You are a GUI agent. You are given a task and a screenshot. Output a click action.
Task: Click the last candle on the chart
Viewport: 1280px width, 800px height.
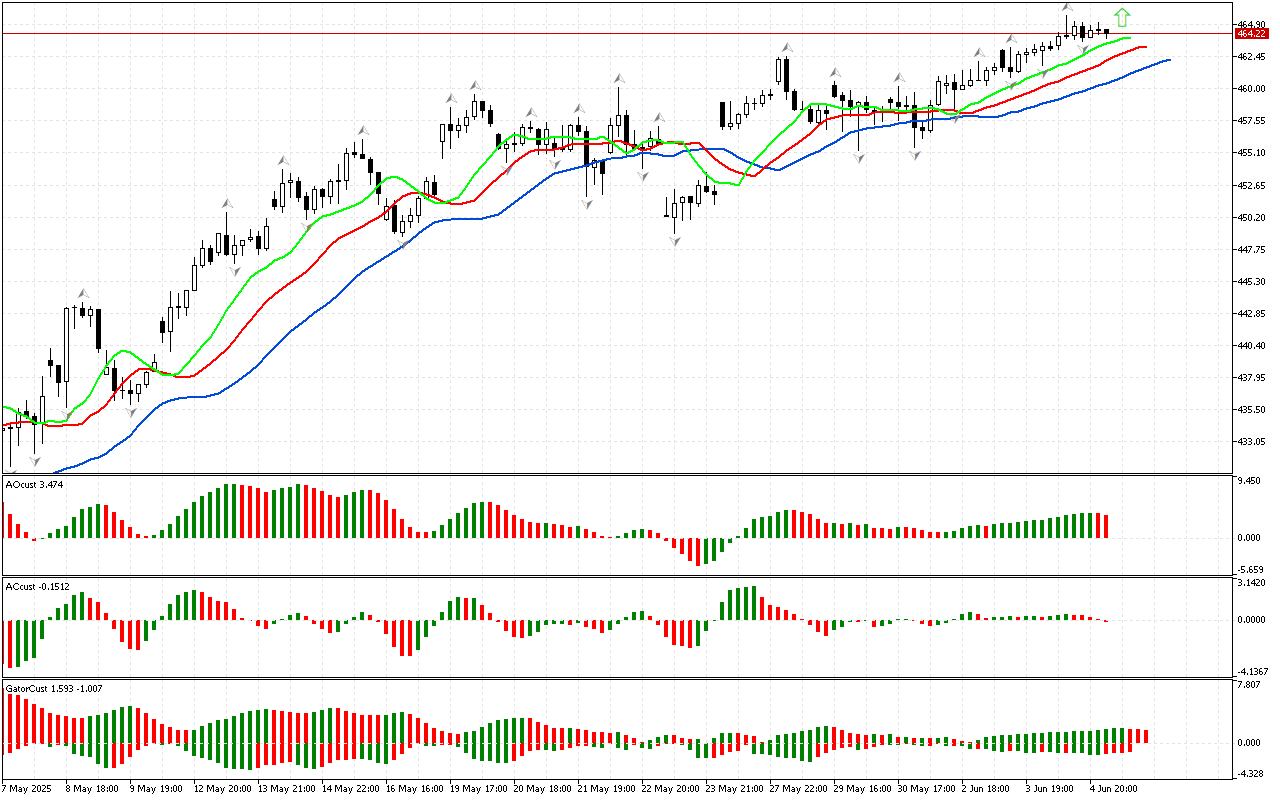[1106, 31]
